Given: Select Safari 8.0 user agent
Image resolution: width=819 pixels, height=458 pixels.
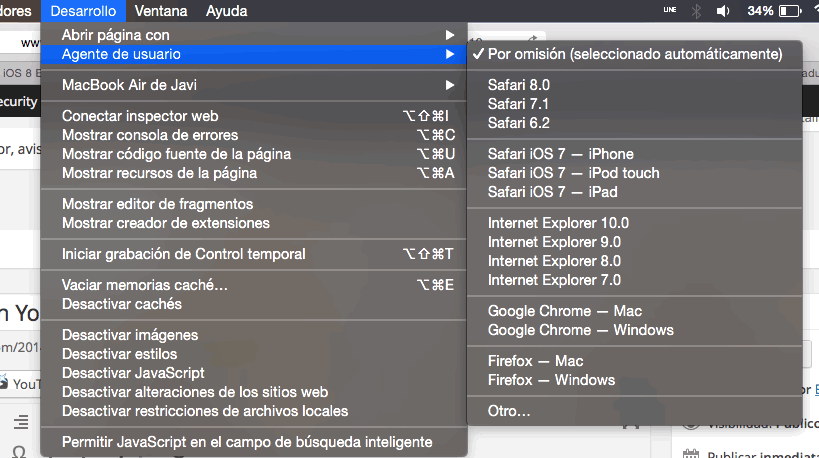Looking at the screenshot, I should (x=635, y=85).
